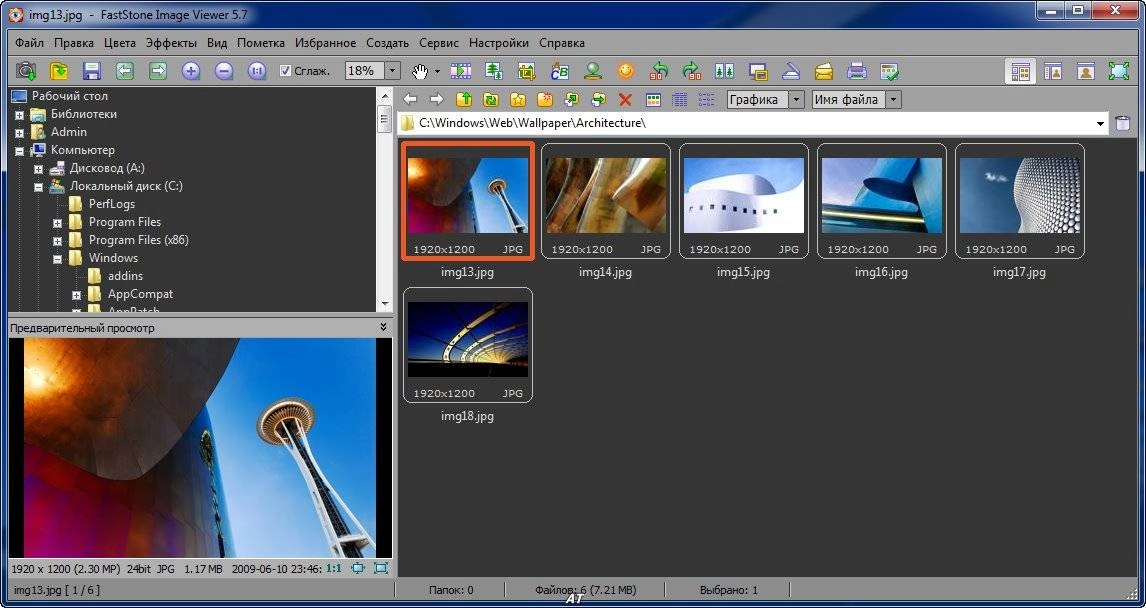Open the Compare Selected Images icon
This screenshot has width=1146, height=608.
[x=725, y=71]
